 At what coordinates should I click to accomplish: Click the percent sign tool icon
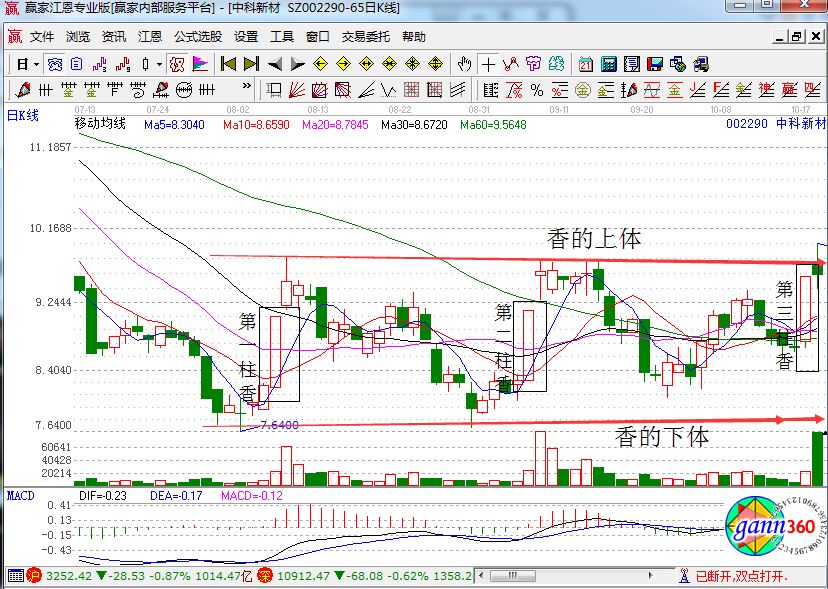coord(537,90)
